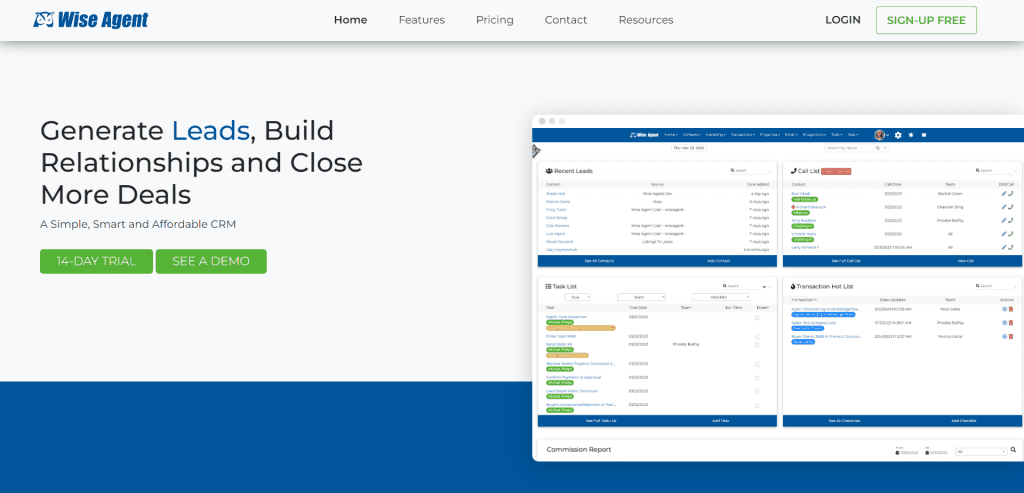
Task: Click Add Contact in Recent Leads panel
Action: click(x=718, y=261)
